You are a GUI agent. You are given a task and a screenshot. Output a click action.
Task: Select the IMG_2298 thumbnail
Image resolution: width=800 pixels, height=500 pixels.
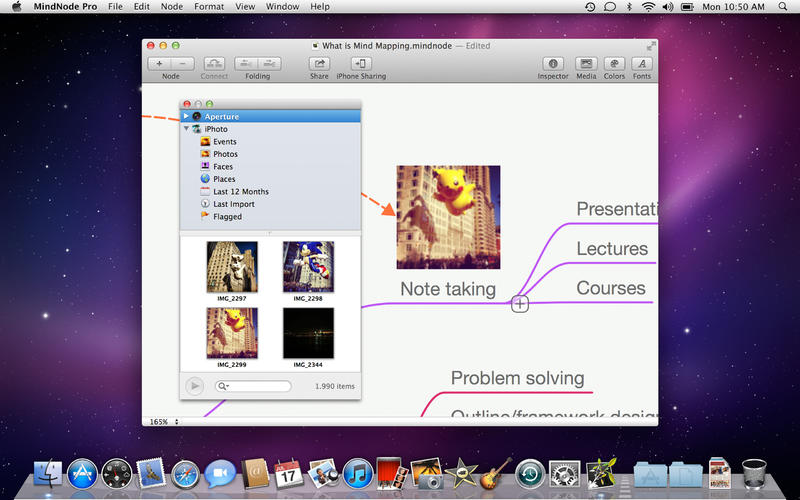point(307,267)
